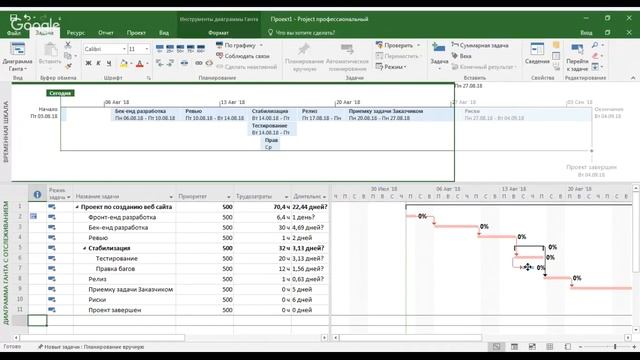640x360 pixels.
Task: Collapse the Стабилизация summary task
Action: [x=84, y=248]
